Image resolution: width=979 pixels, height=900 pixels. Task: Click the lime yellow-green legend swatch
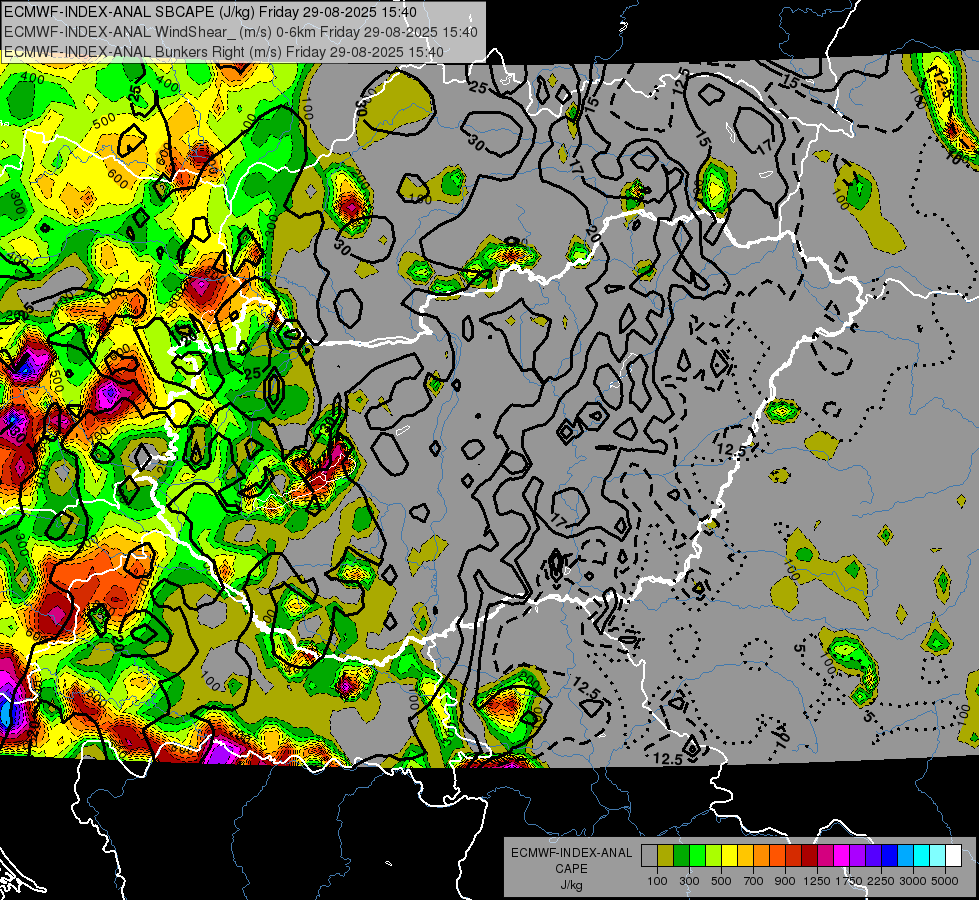[713, 856]
